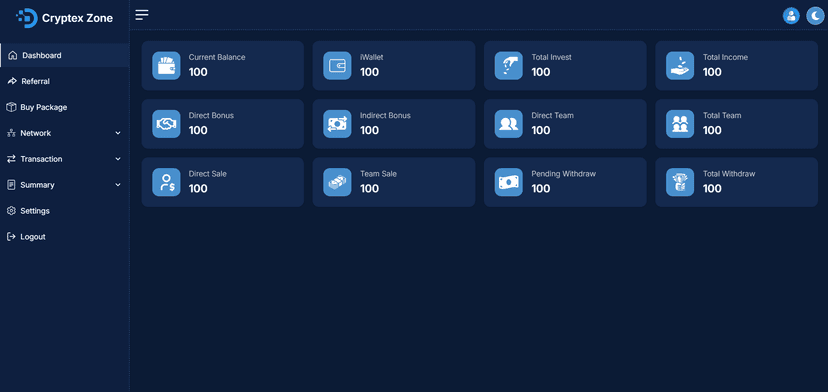Click the Network hierarchy icon
This screenshot has height=392, width=828.
click(x=11, y=133)
